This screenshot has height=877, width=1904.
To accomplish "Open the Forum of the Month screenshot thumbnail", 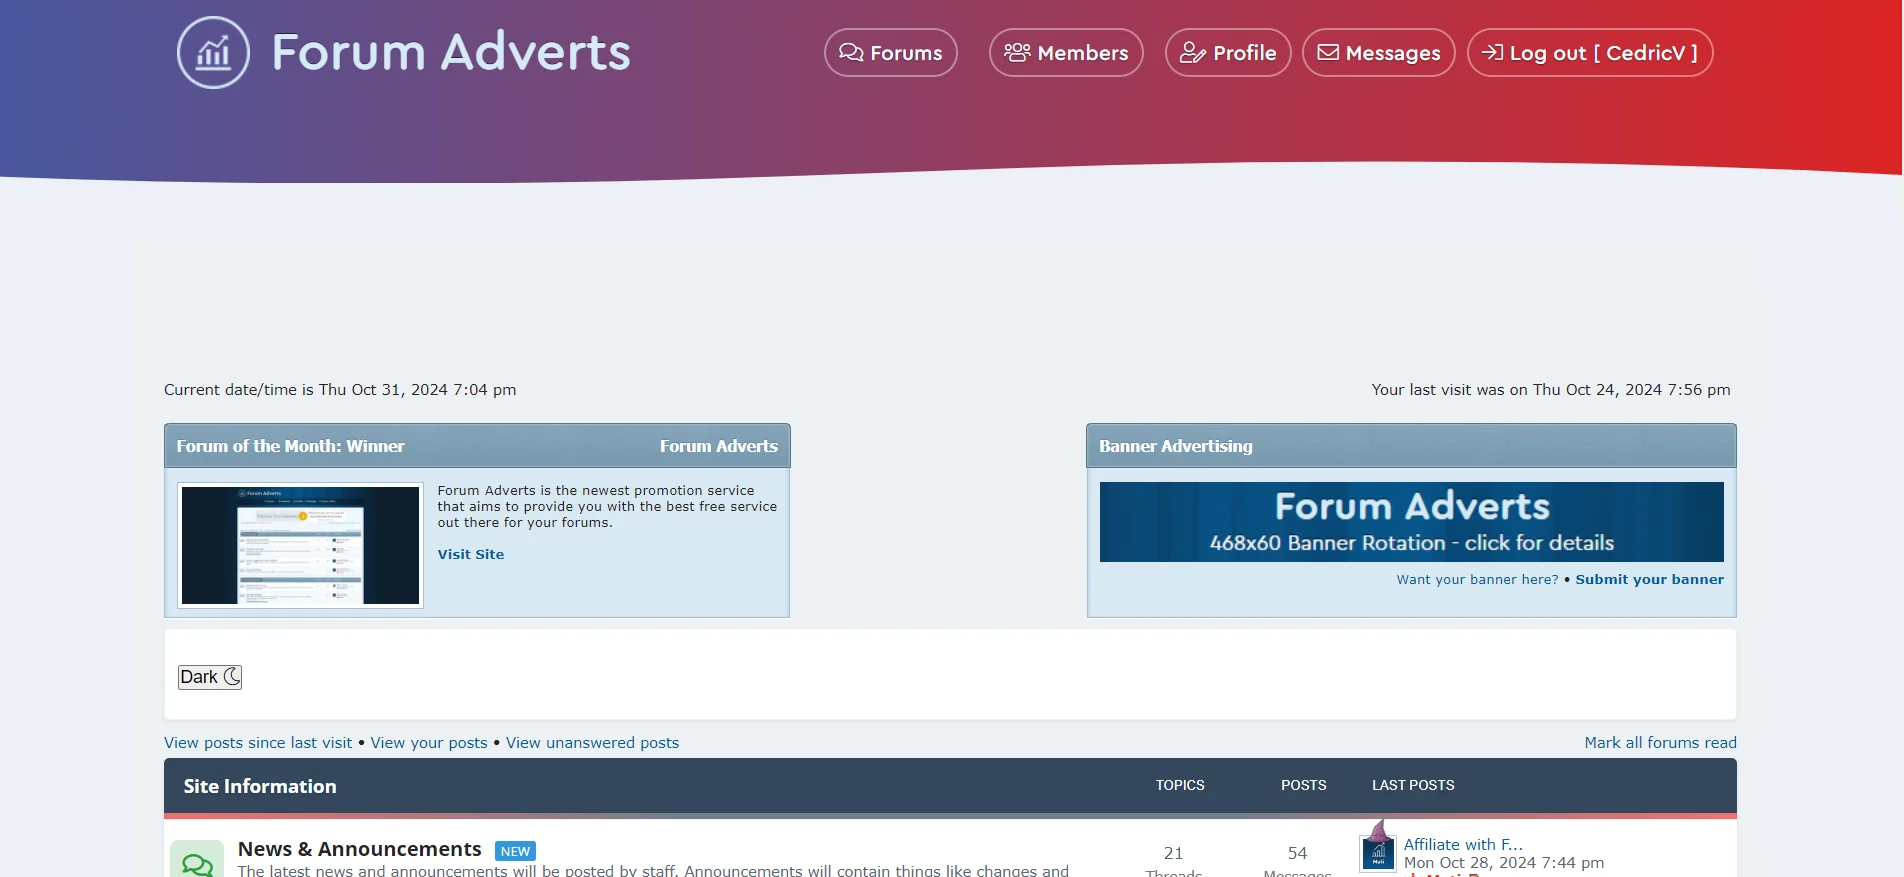I will coord(300,545).
